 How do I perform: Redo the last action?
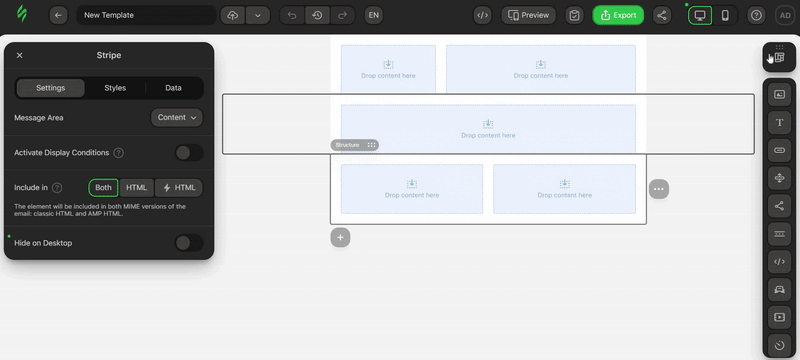(342, 15)
